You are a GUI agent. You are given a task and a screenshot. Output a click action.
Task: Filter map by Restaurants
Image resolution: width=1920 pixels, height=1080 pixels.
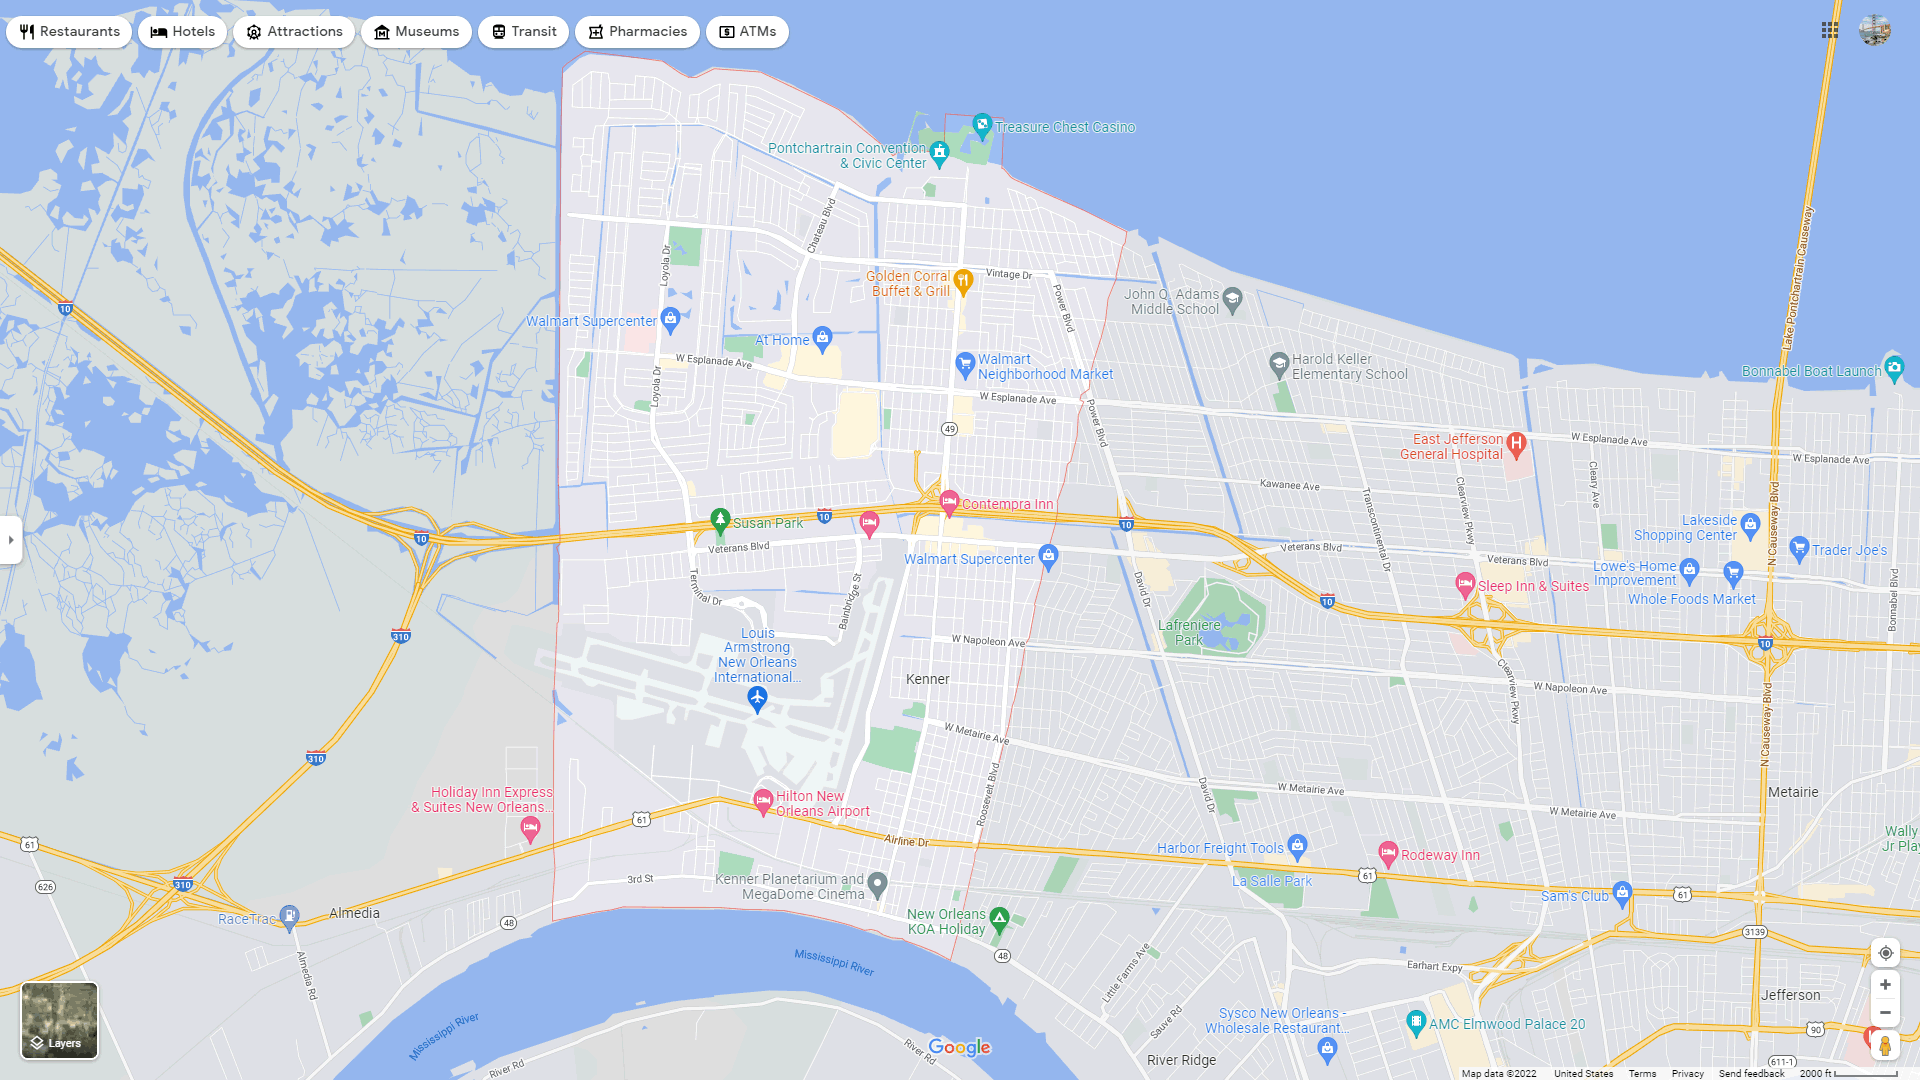[x=69, y=32]
